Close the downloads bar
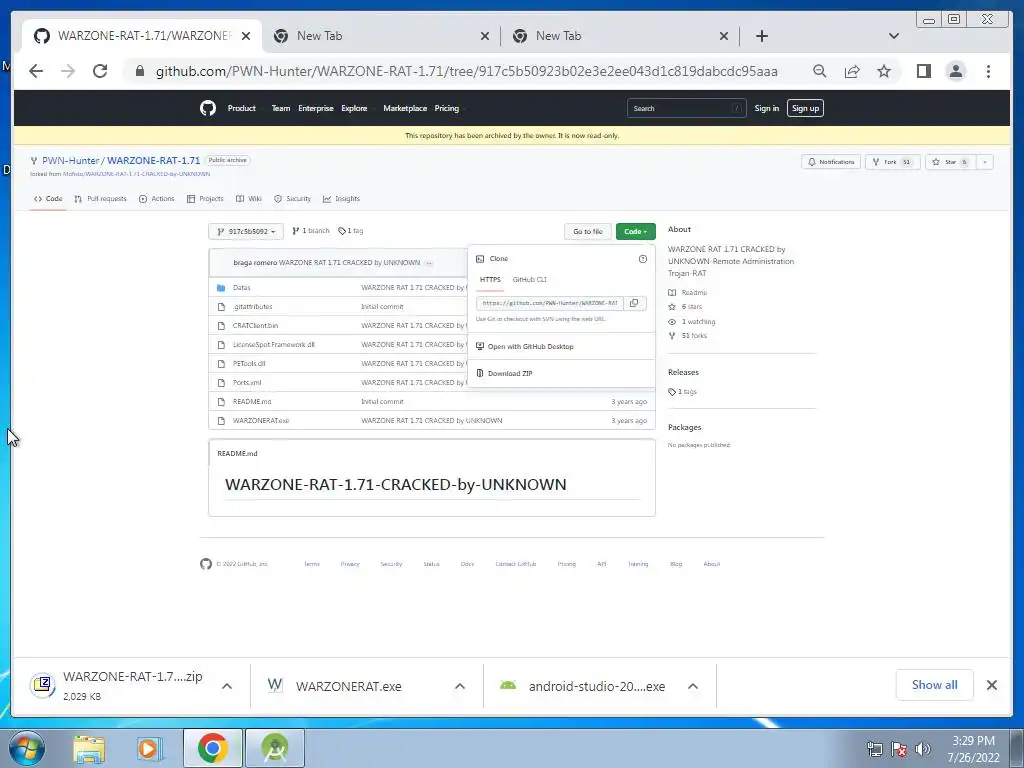Image resolution: width=1024 pixels, height=768 pixels. [x=991, y=685]
